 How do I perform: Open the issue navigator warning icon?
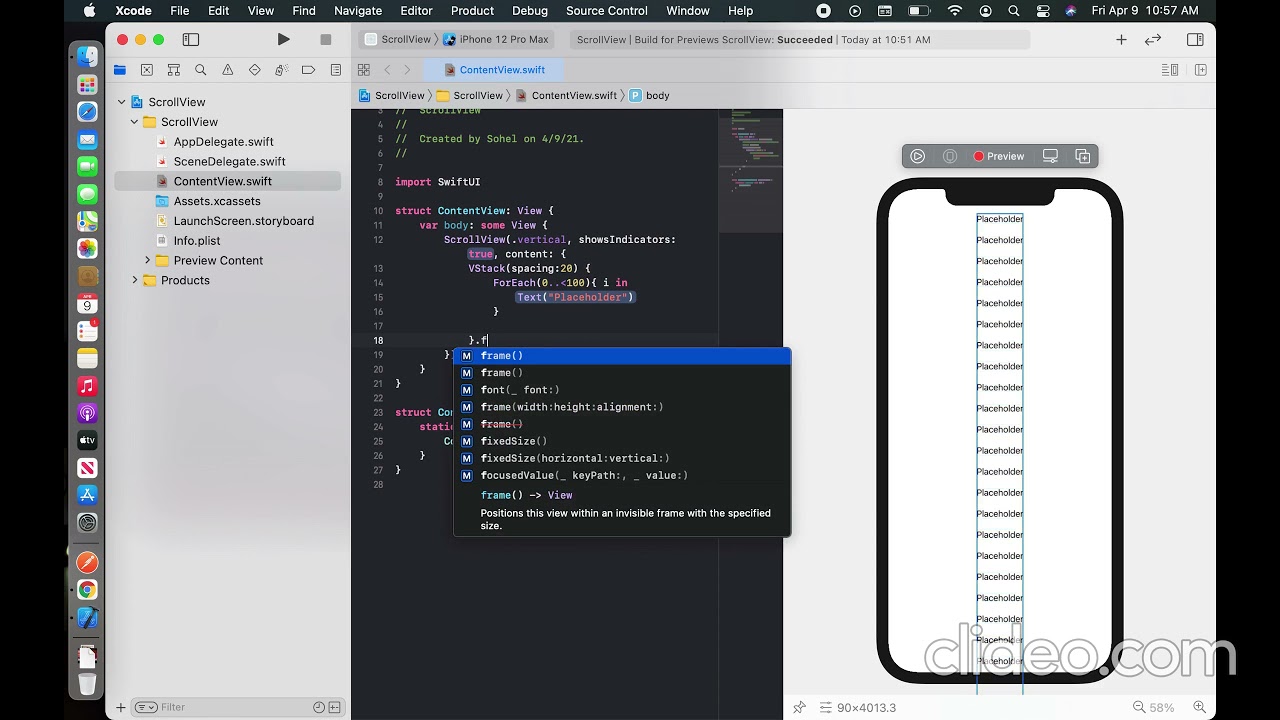[x=228, y=70]
